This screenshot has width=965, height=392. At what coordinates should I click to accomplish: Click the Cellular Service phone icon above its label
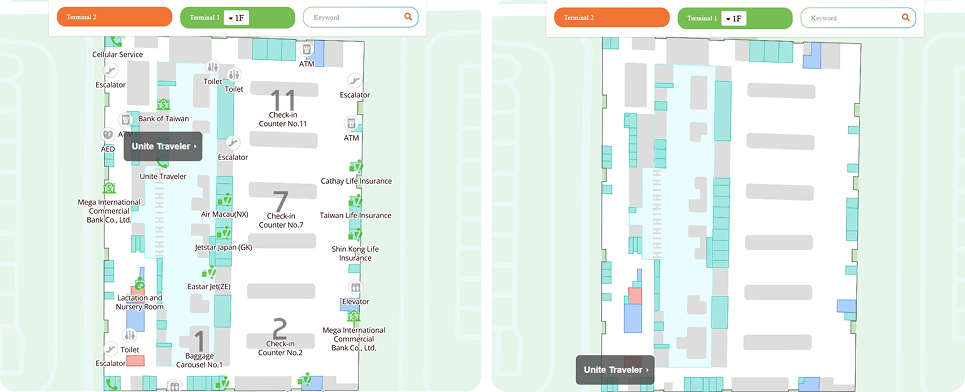click(115, 42)
